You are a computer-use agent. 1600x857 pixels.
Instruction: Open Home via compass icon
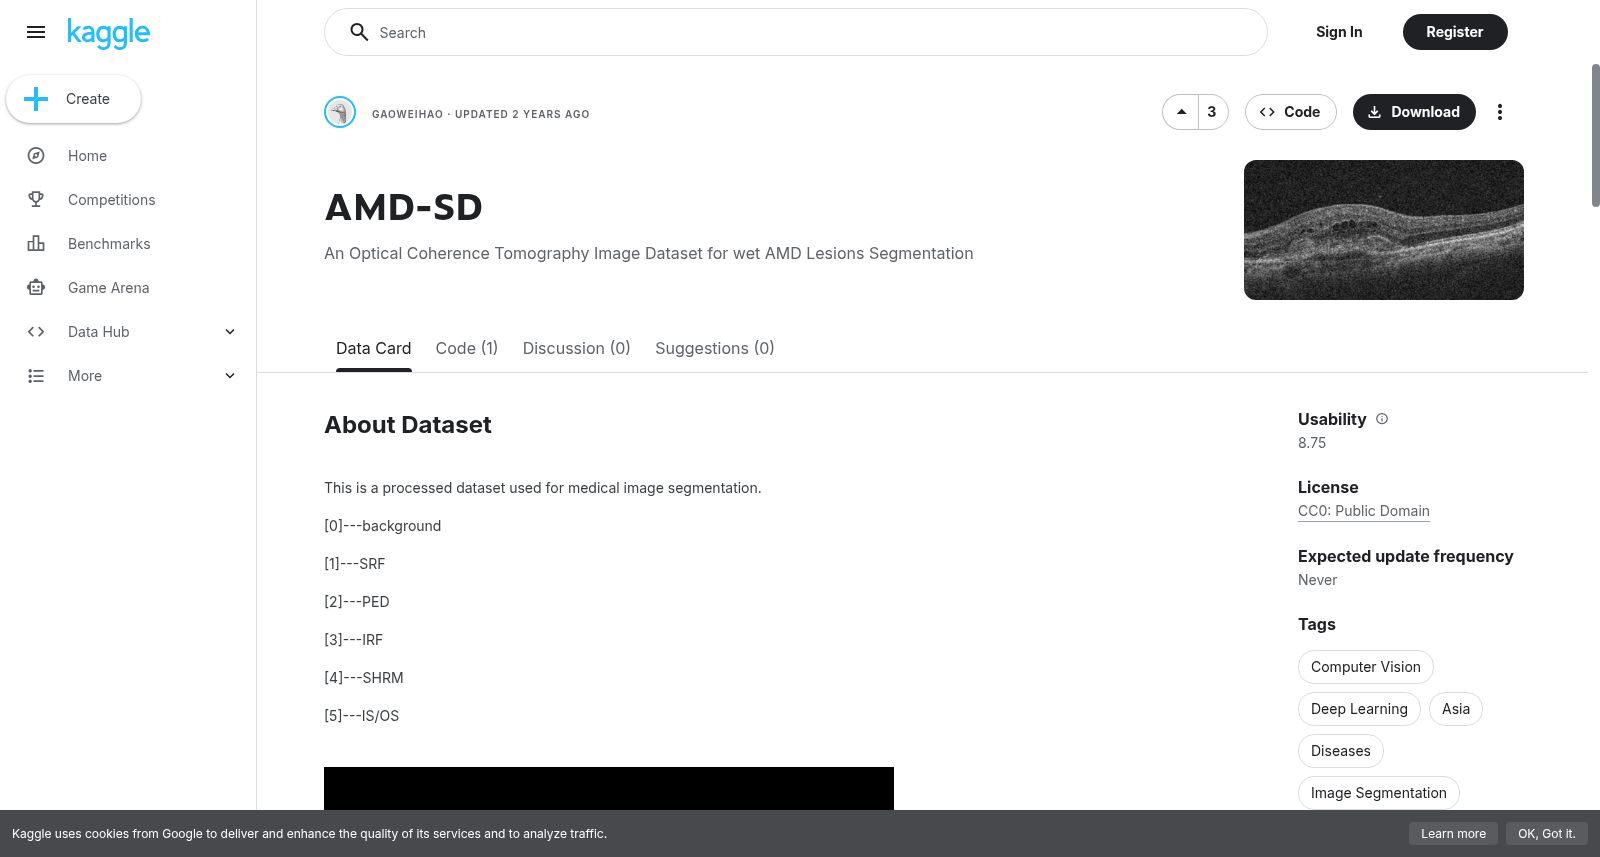click(x=36, y=156)
